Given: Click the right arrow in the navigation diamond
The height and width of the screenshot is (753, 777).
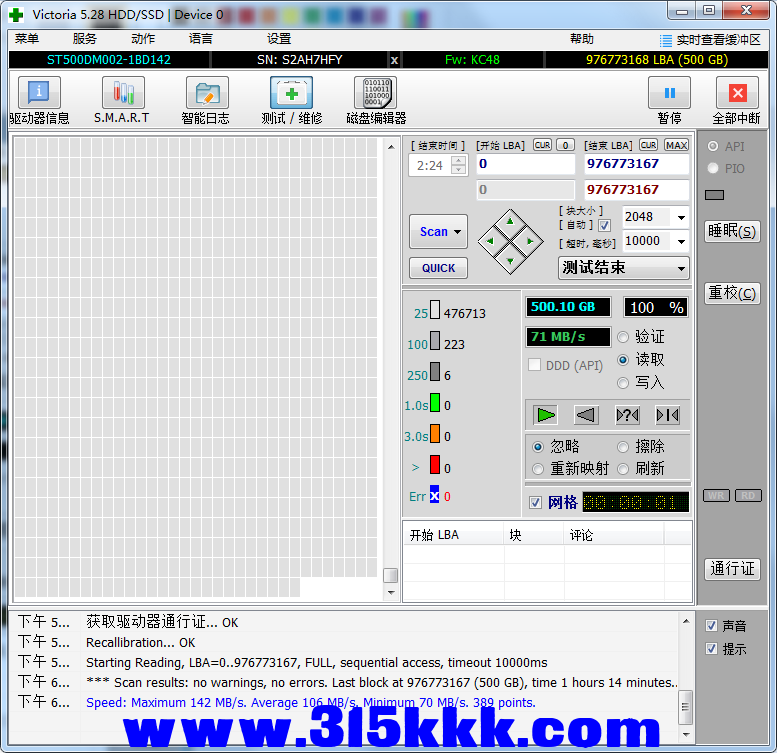Looking at the screenshot, I should point(531,241).
